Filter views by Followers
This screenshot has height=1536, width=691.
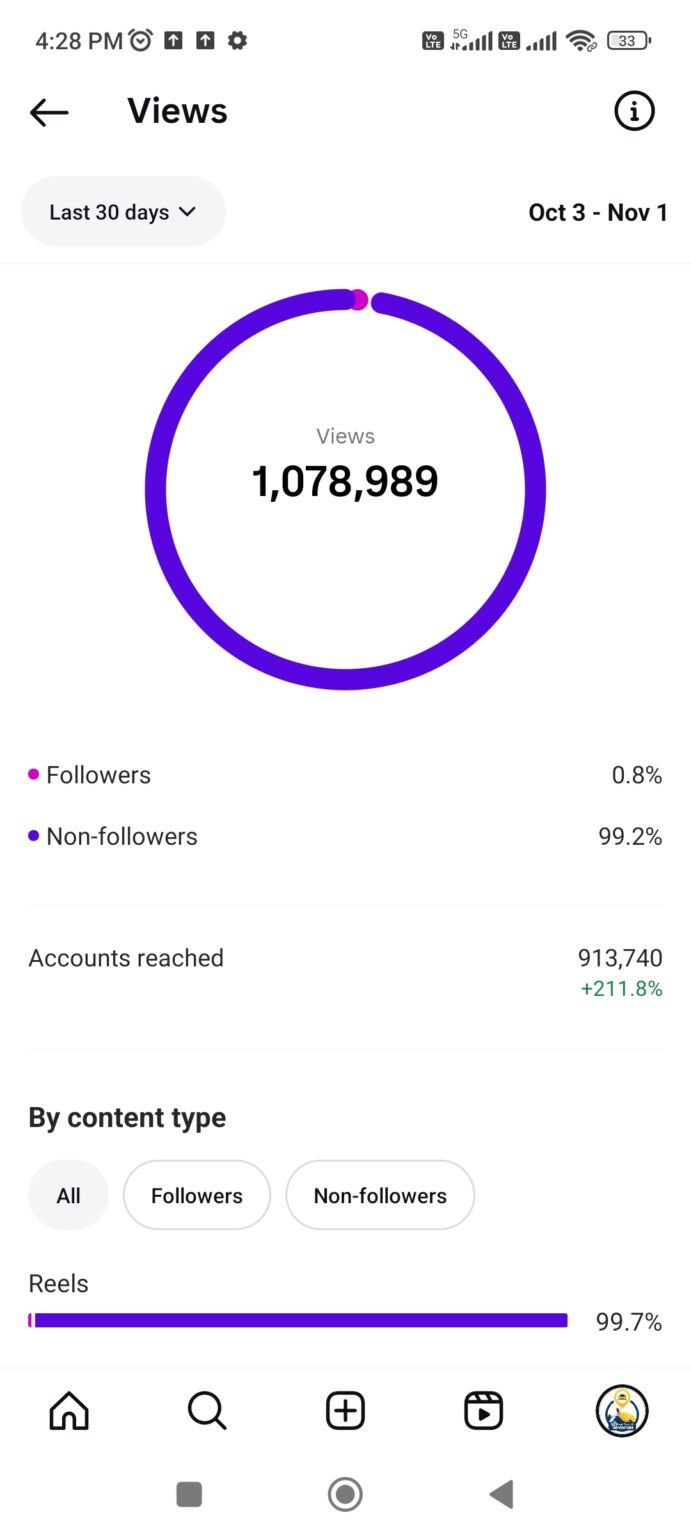click(x=196, y=1194)
